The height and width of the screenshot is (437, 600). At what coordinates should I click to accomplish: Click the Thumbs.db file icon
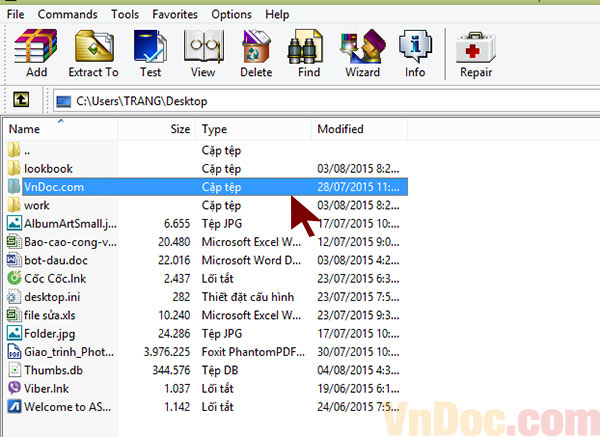coord(14,370)
